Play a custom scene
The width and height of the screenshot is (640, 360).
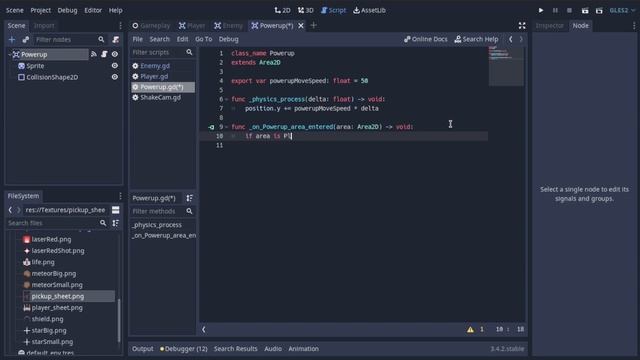tap(599, 11)
